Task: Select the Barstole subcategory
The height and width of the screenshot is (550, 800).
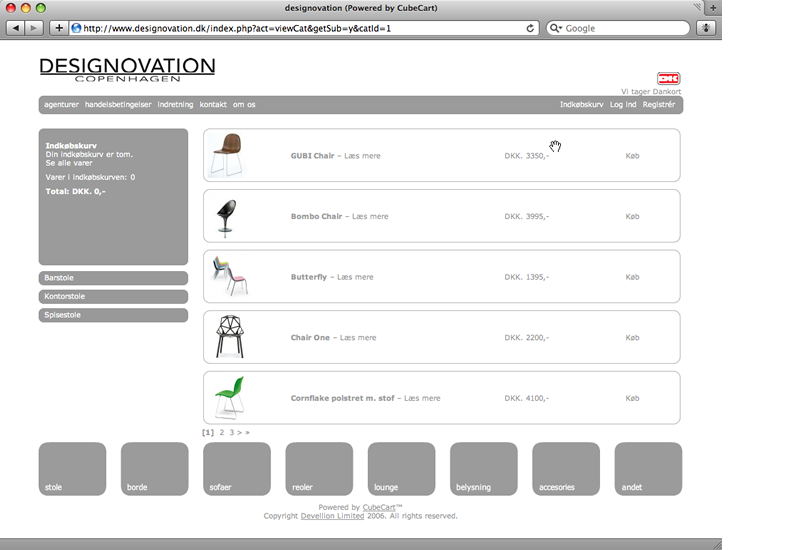Action: [113, 278]
